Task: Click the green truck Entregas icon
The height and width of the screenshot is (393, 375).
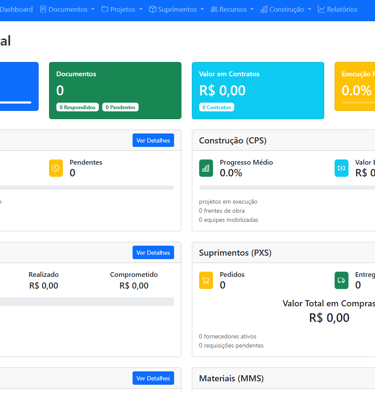Action: [x=341, y=280]
